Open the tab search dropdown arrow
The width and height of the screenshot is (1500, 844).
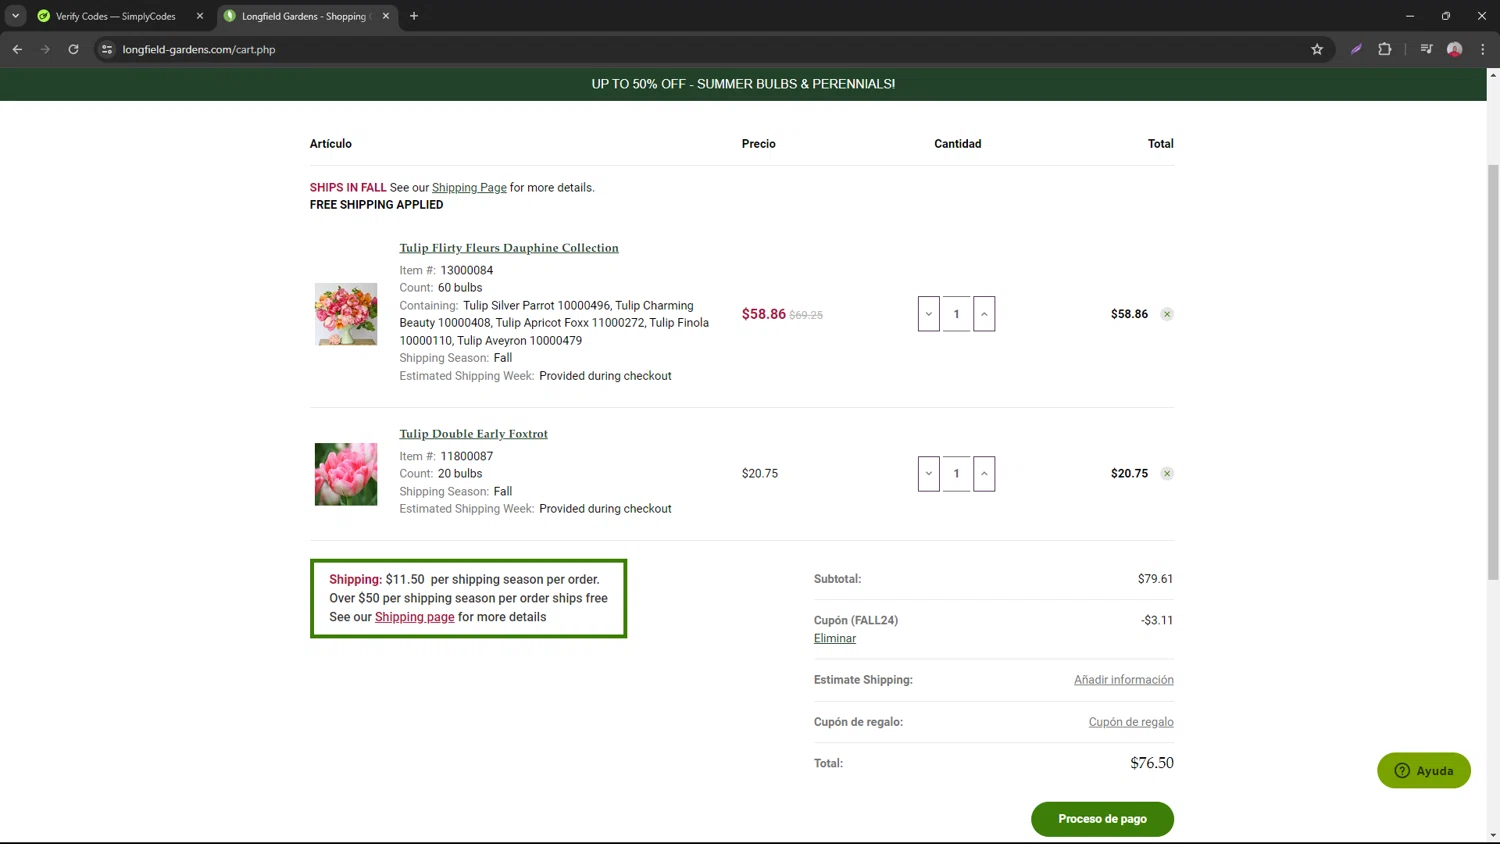coord(15,16)
